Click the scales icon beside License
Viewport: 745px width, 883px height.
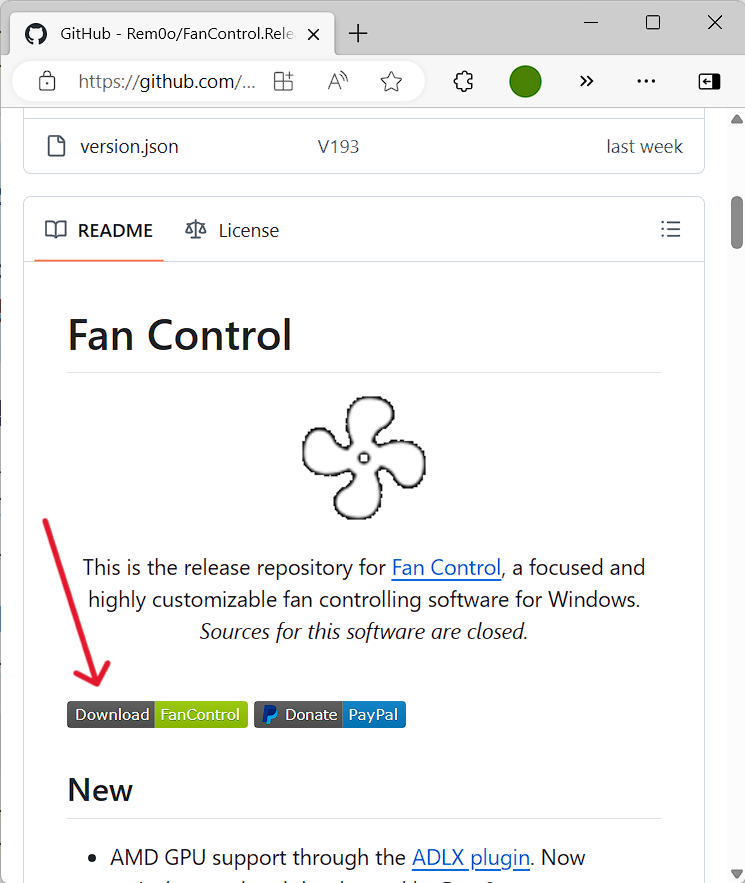pos(195,230)
